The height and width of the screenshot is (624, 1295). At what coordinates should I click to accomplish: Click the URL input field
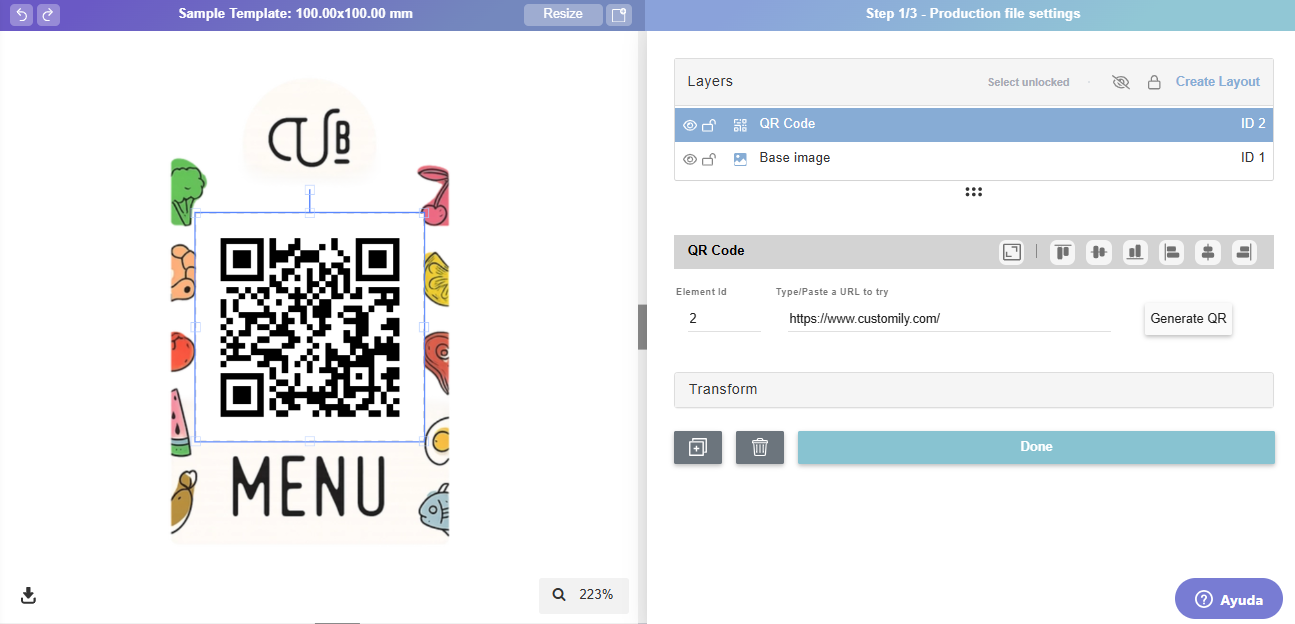point(949,319)
